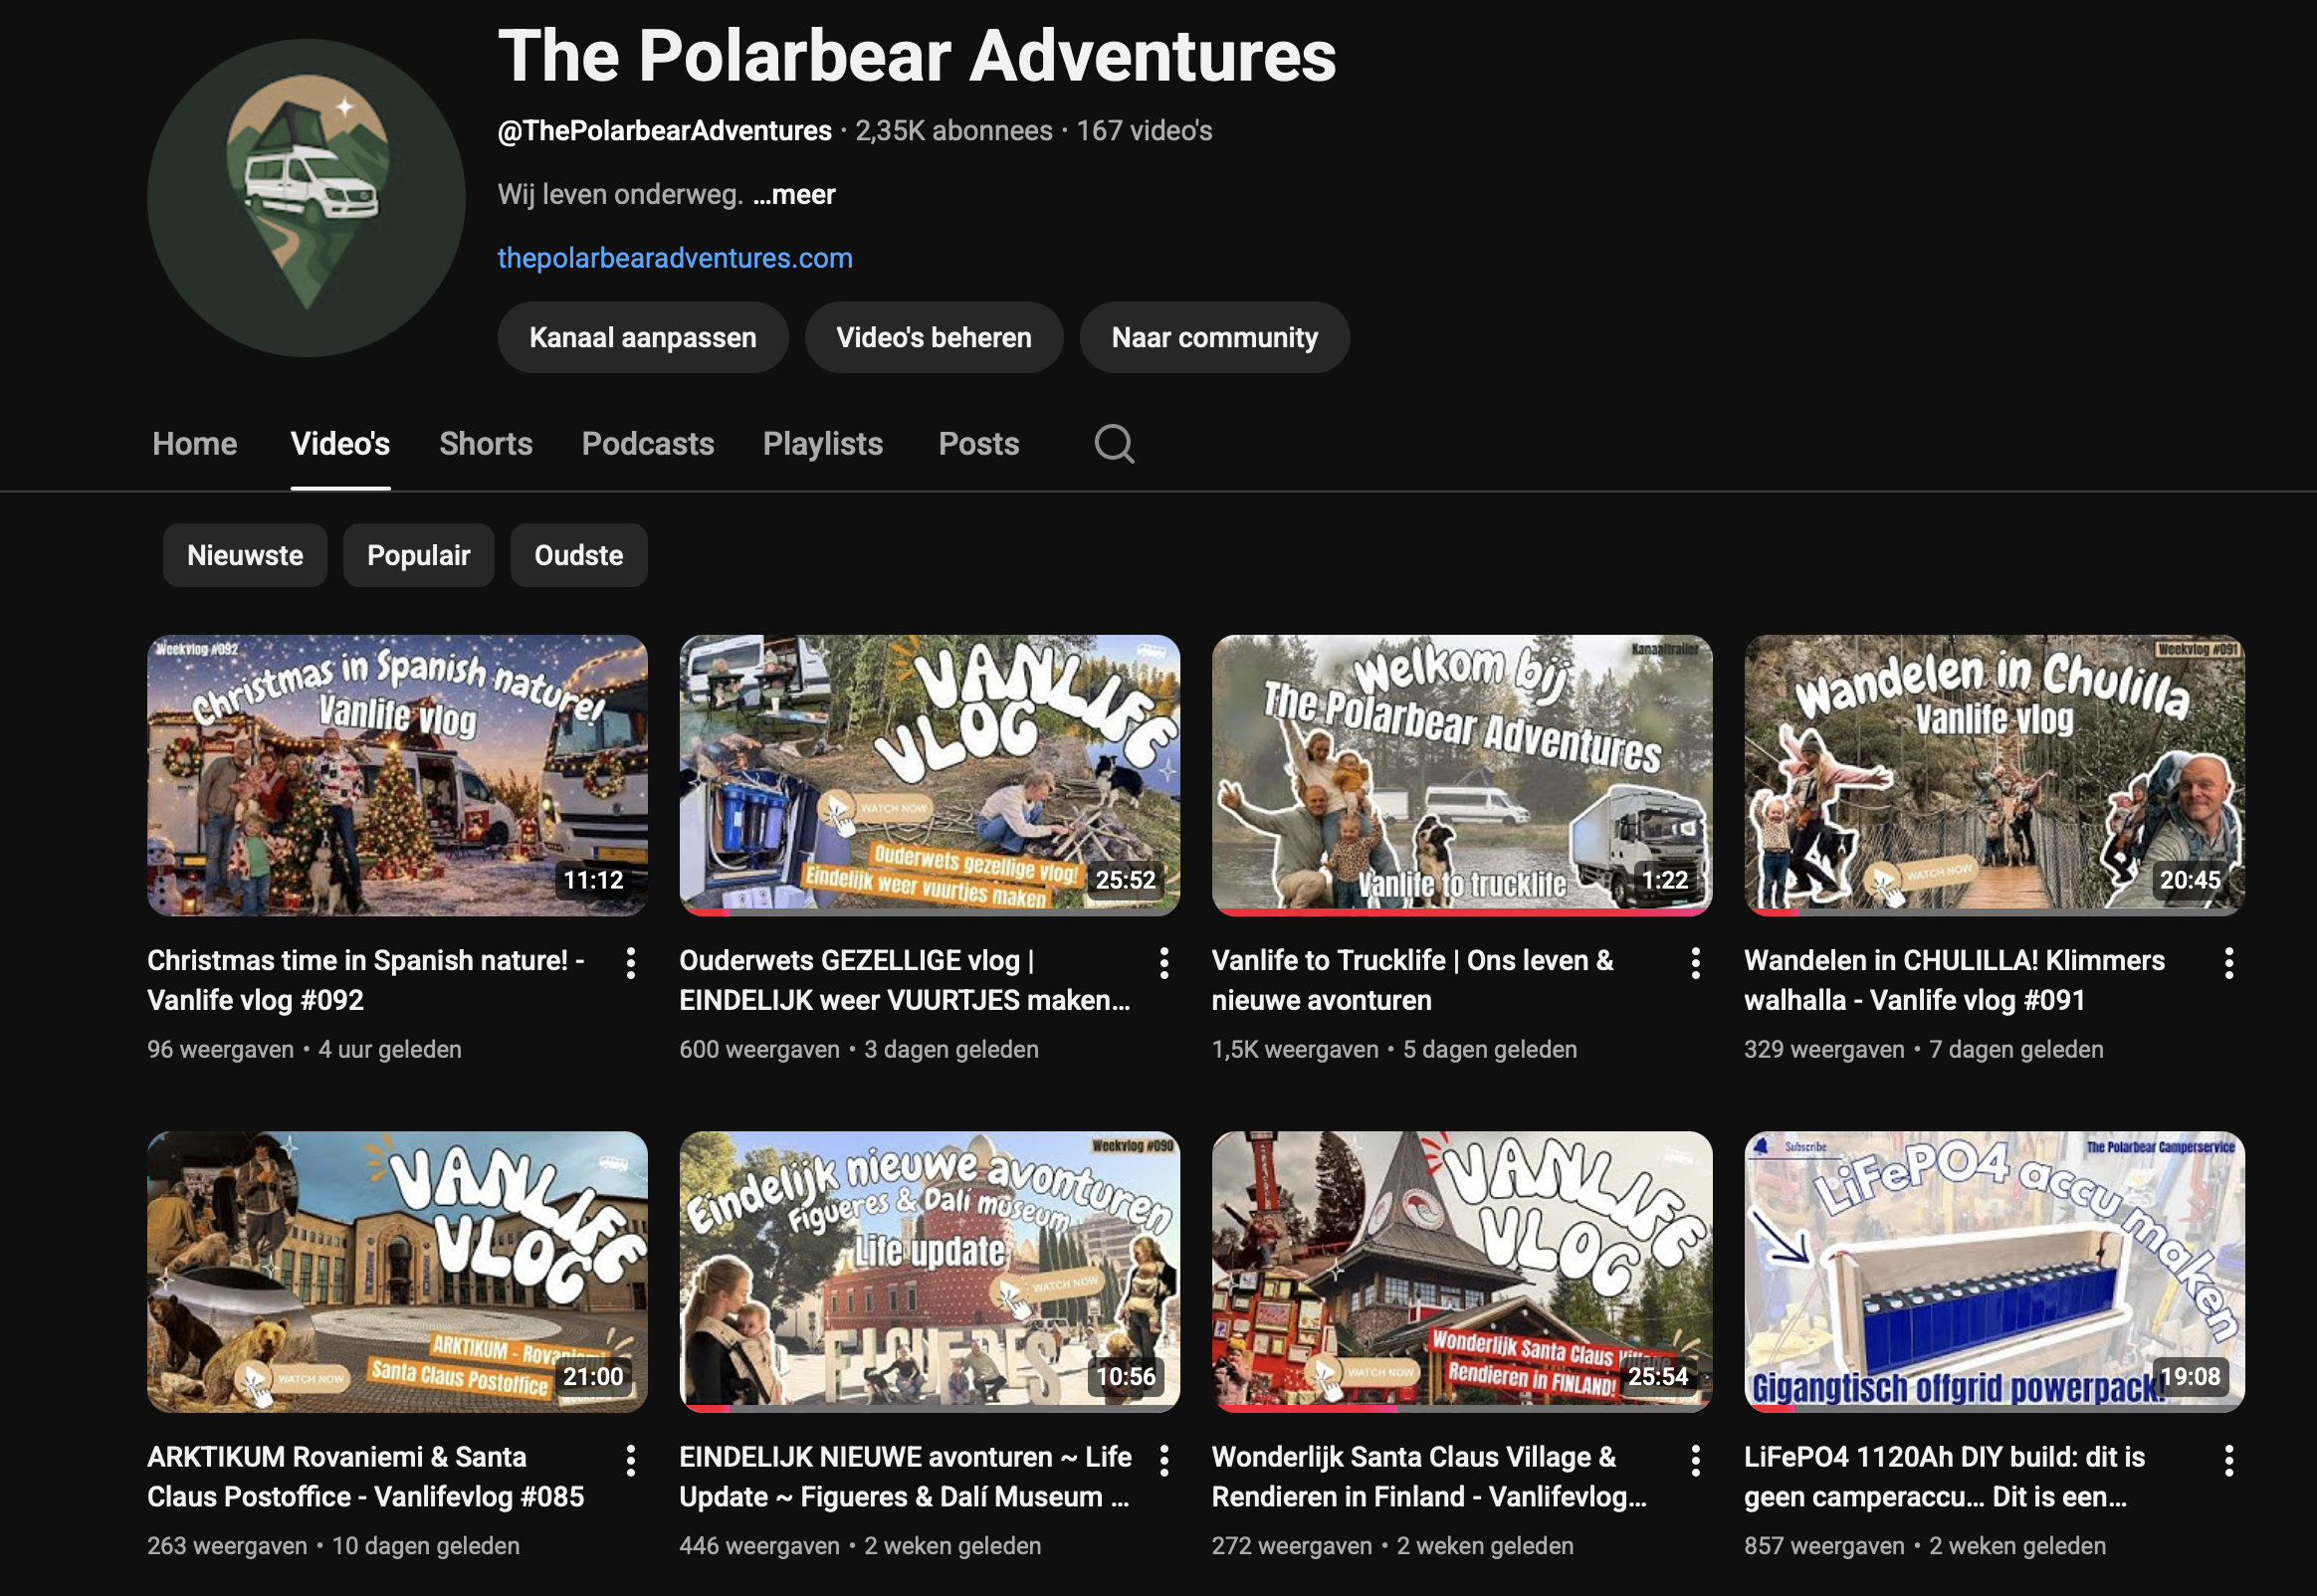
Task: Play the Figueres & Dalí museum thumbnail
Action: click(x=930, y=1271)
